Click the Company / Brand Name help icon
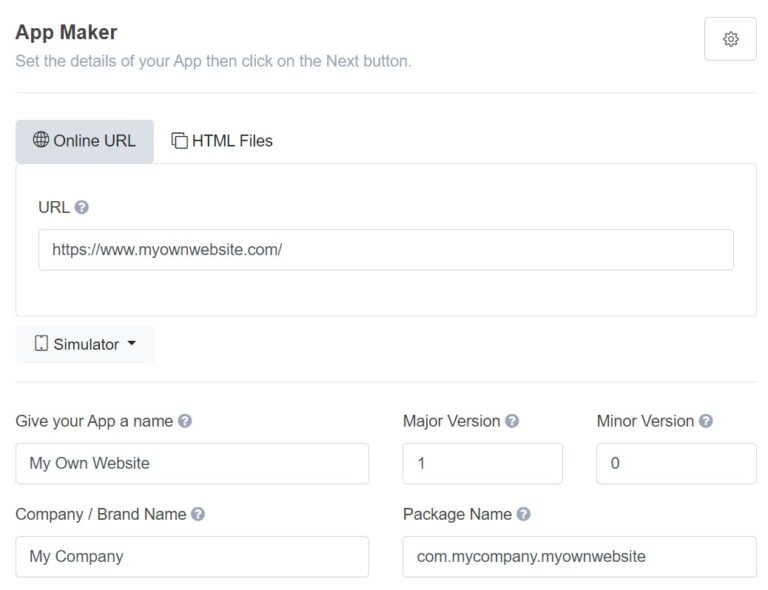Viewport: 768px width, 590px height. (x=198, y=514)
